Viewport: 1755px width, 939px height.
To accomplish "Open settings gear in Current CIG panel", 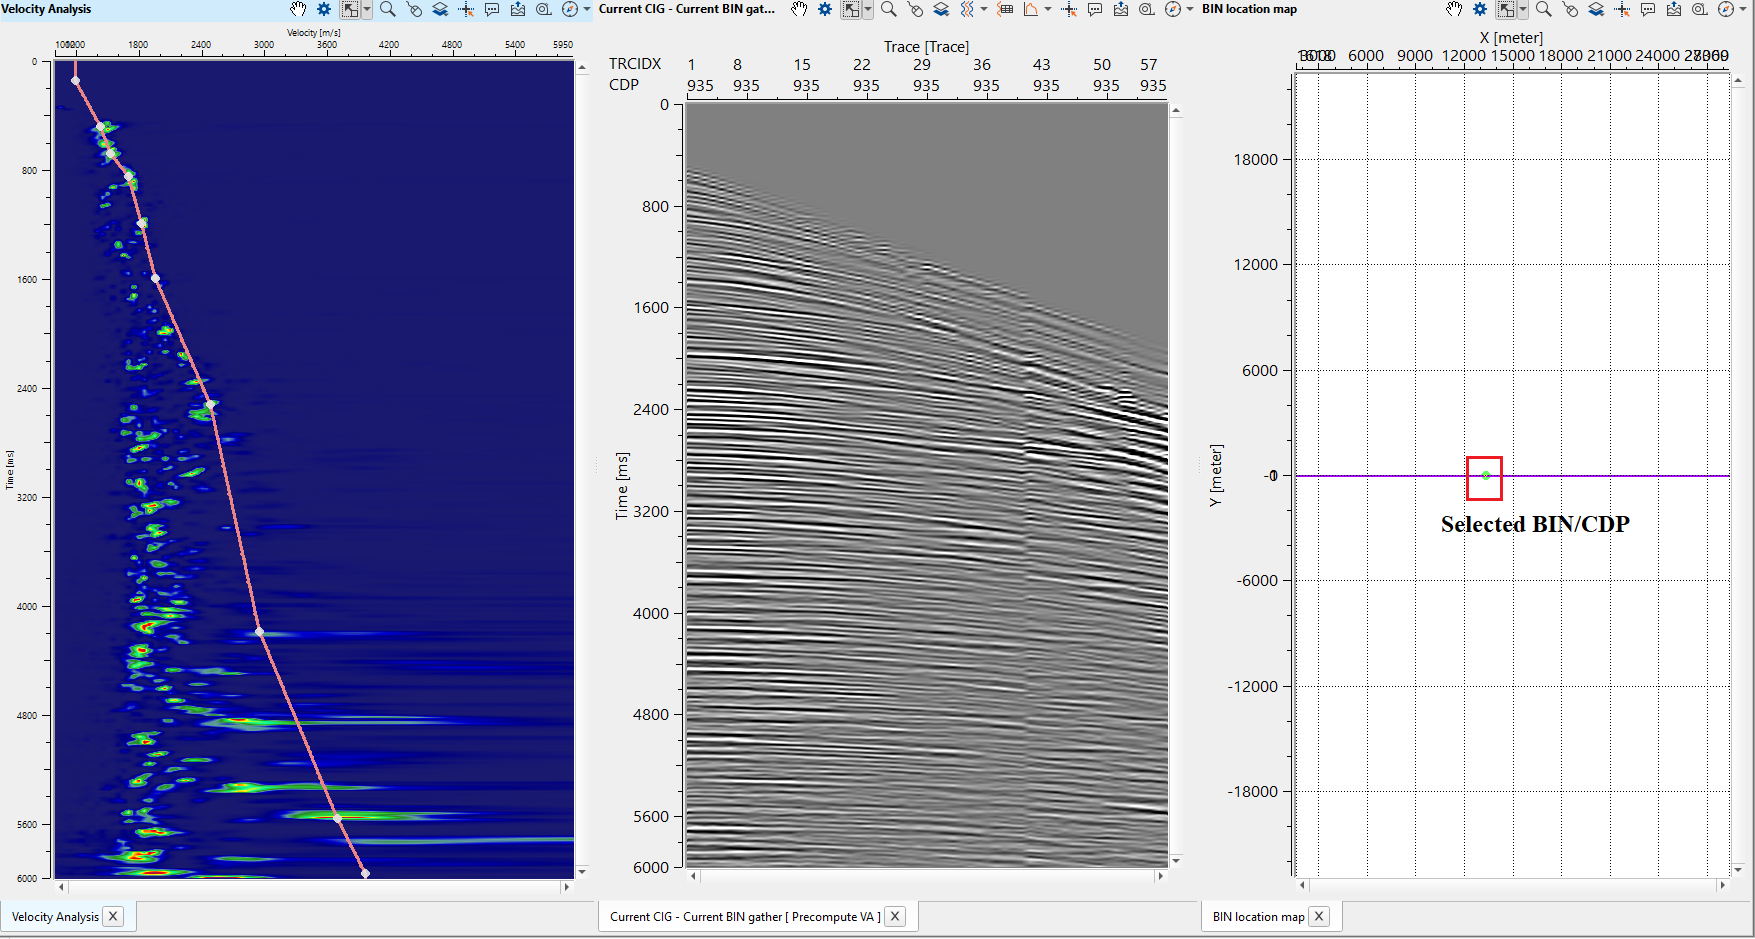I will click(825, 9).
